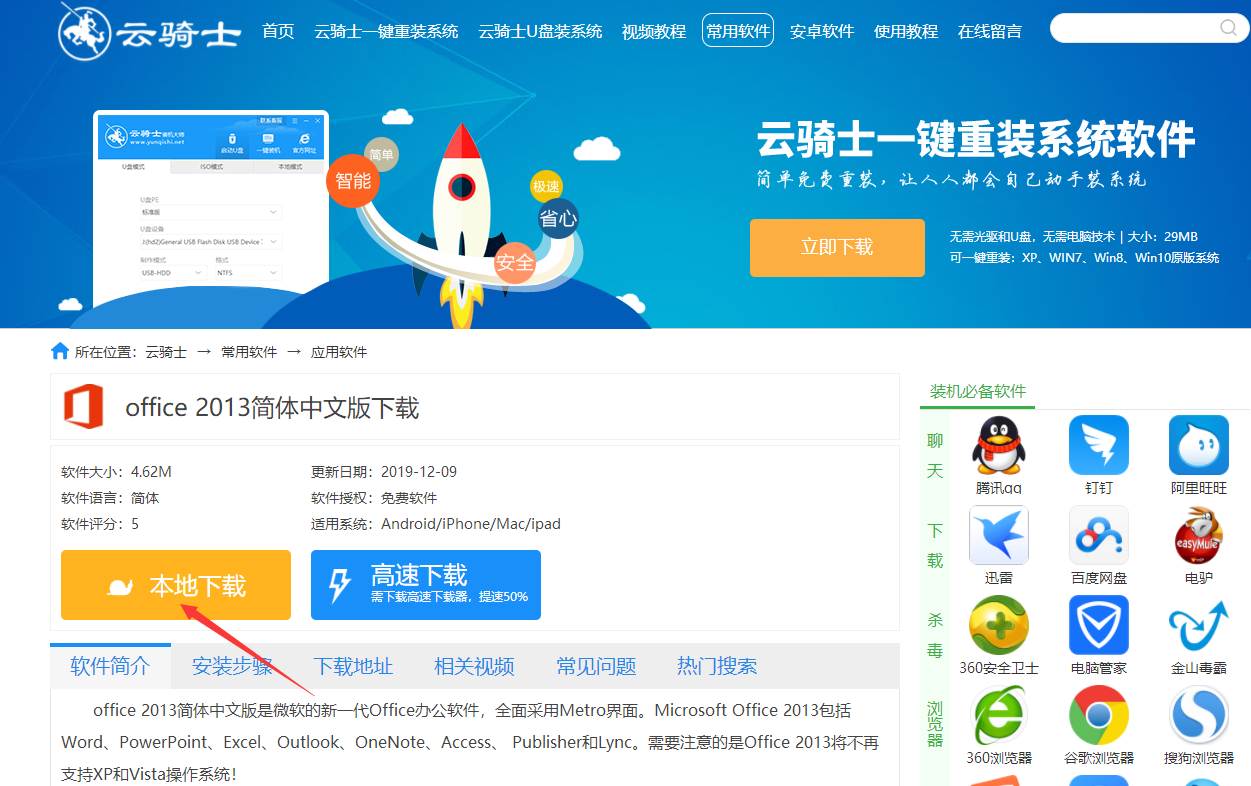Click title office 2013简体中文版下载
The width and height of the screenshot is (1251, 786).
pyautogui.click(x=272, y=408)
